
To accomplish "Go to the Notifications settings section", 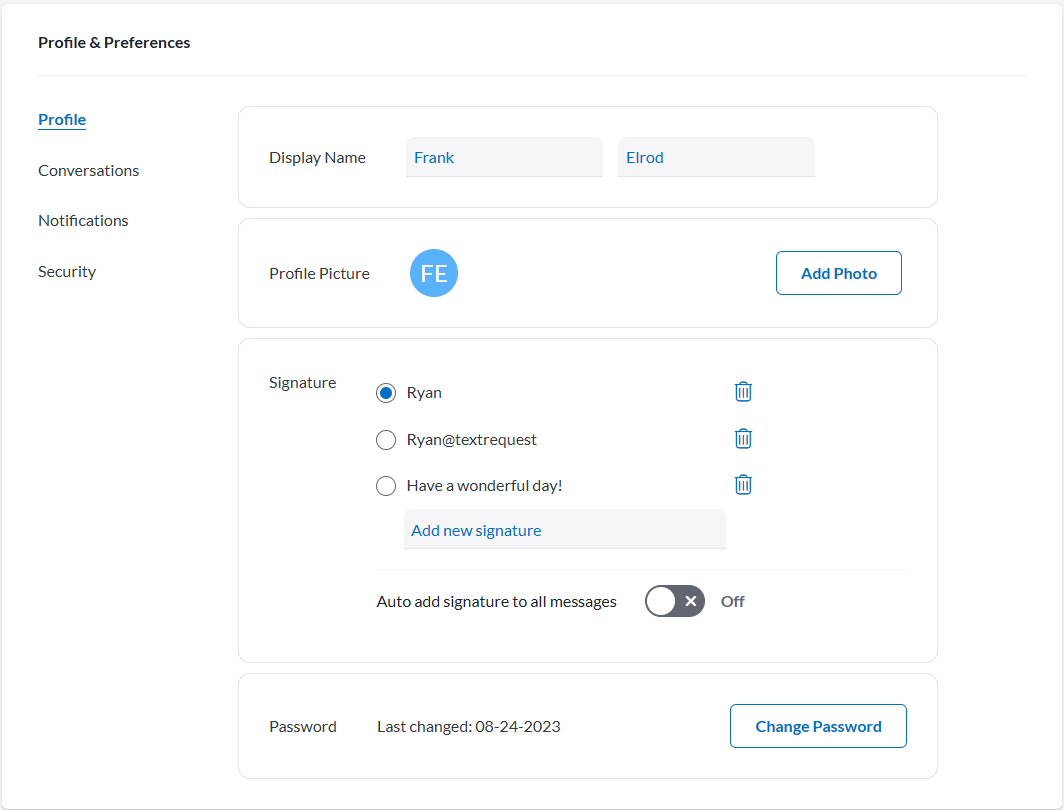I will click(83, 221).
